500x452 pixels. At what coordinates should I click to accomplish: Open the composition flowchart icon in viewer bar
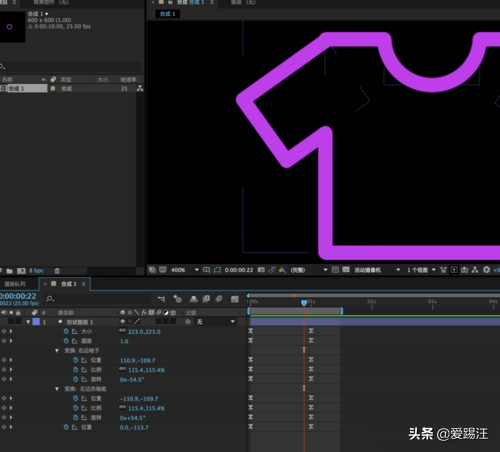475,270
